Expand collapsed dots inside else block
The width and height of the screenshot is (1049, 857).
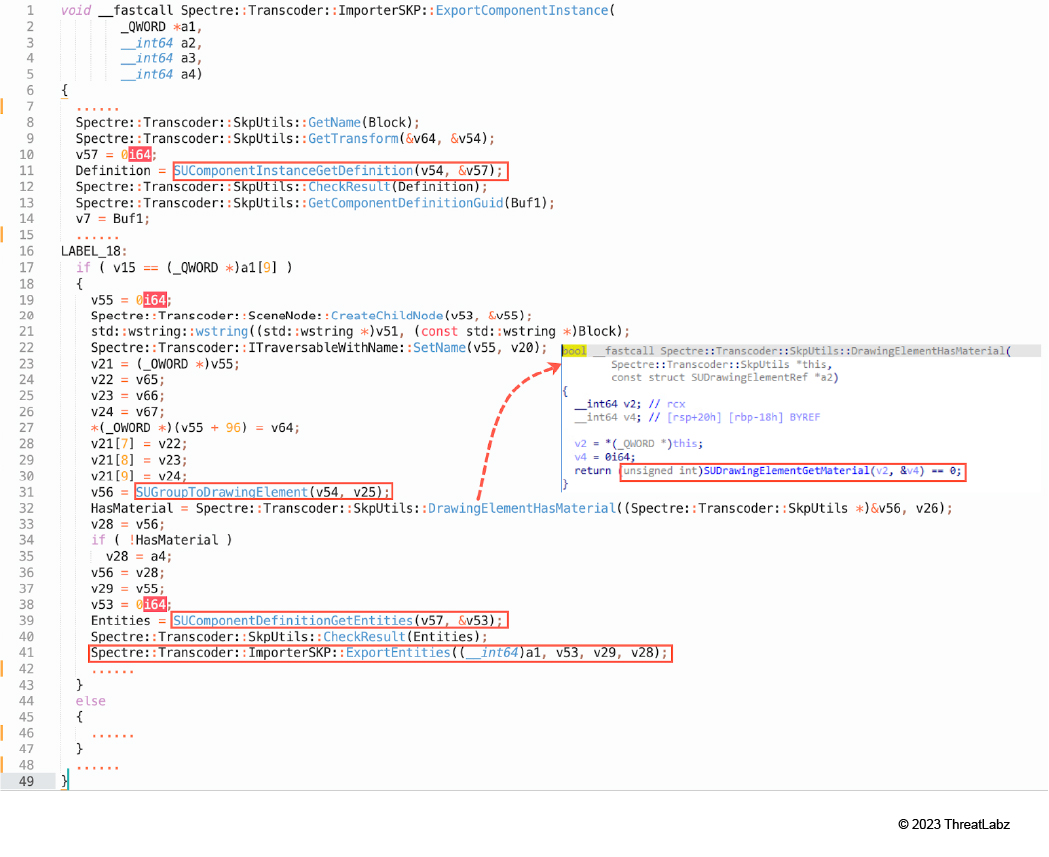[x=112, y=732]
